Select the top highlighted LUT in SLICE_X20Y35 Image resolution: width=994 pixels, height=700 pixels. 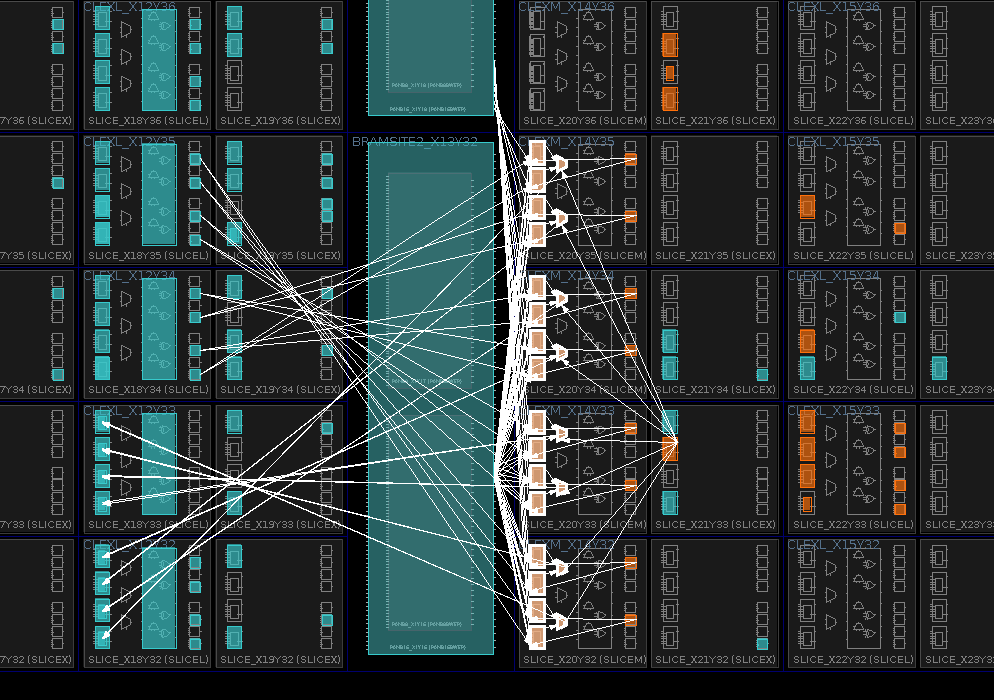tap(537, 153)
